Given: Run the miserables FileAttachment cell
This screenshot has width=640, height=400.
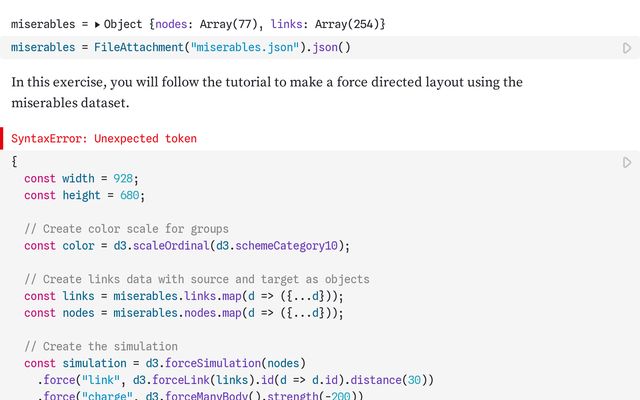Looking at the screenshot, I should click(627, 48).
